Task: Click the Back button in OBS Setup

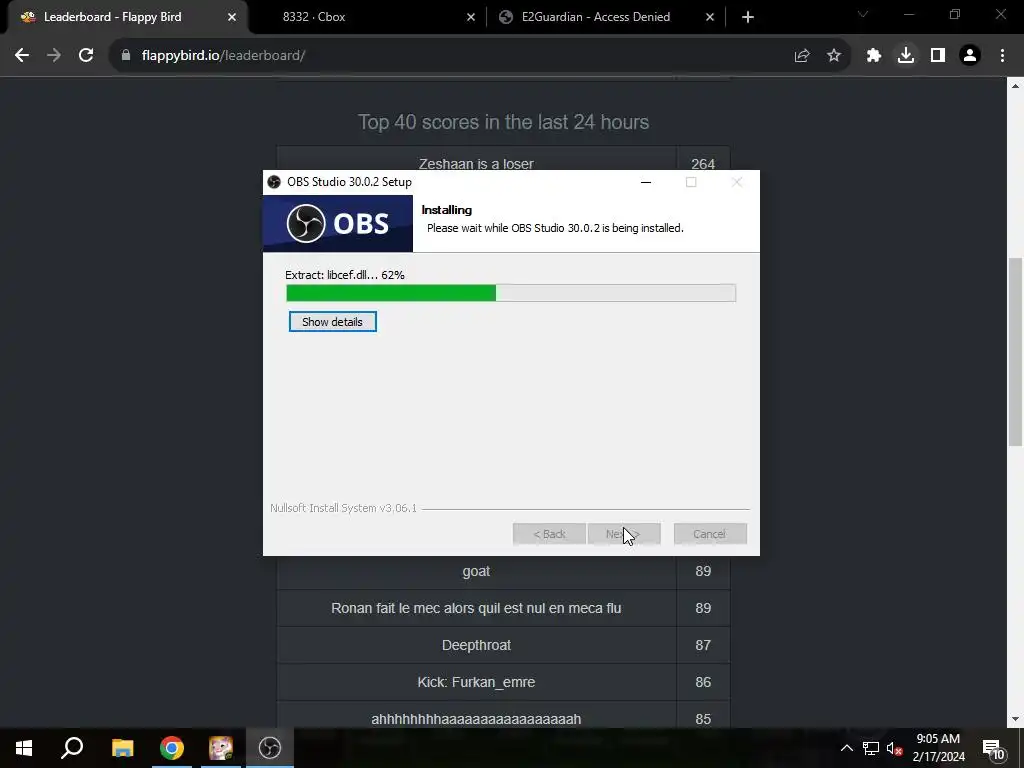Action: click(x=549, y=534)
